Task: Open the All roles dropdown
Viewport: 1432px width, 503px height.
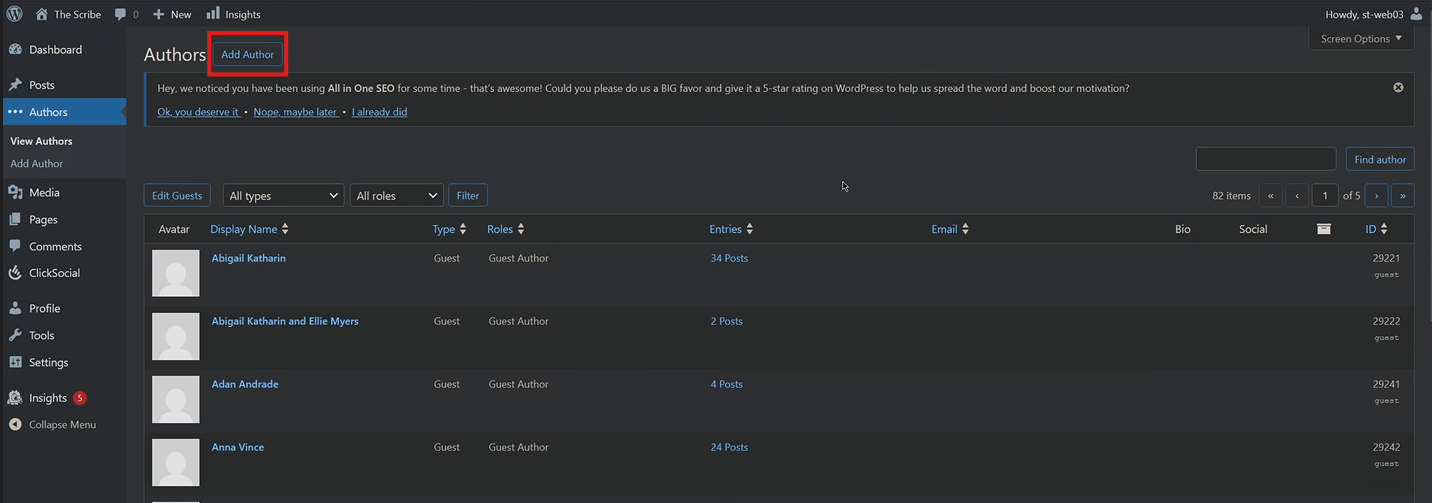Action: click(396, 196)
